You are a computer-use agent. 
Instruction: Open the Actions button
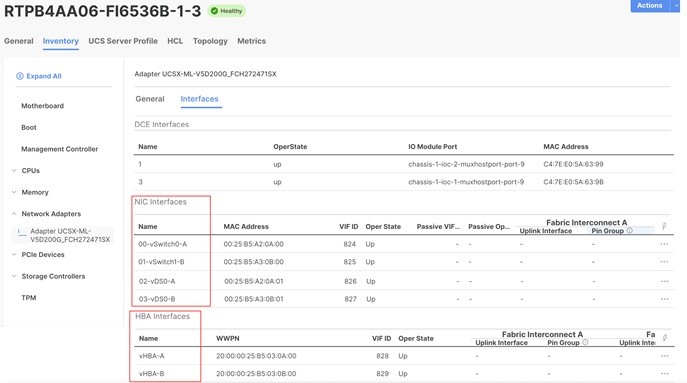click(650, 6)
